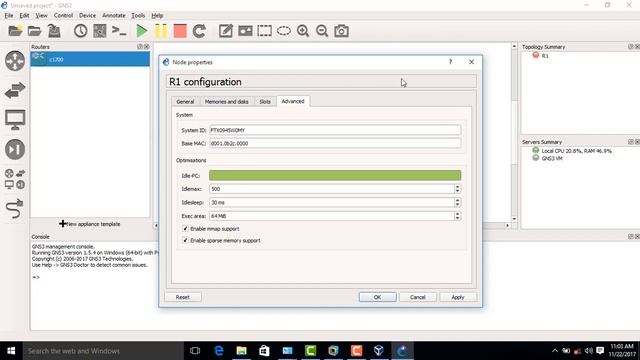Select the c1700 router in Routers list

coord(90,59)
